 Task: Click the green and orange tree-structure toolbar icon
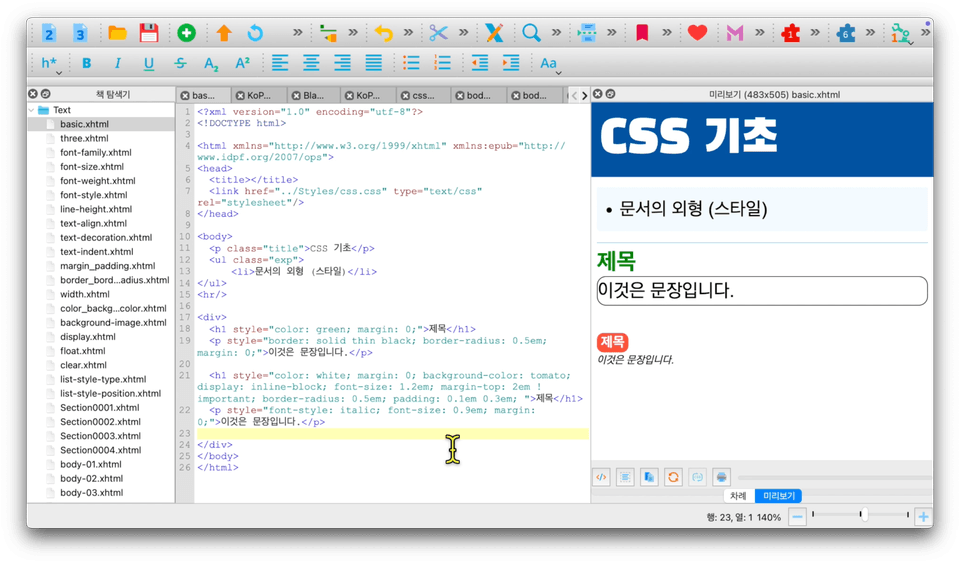click(328, 32)
